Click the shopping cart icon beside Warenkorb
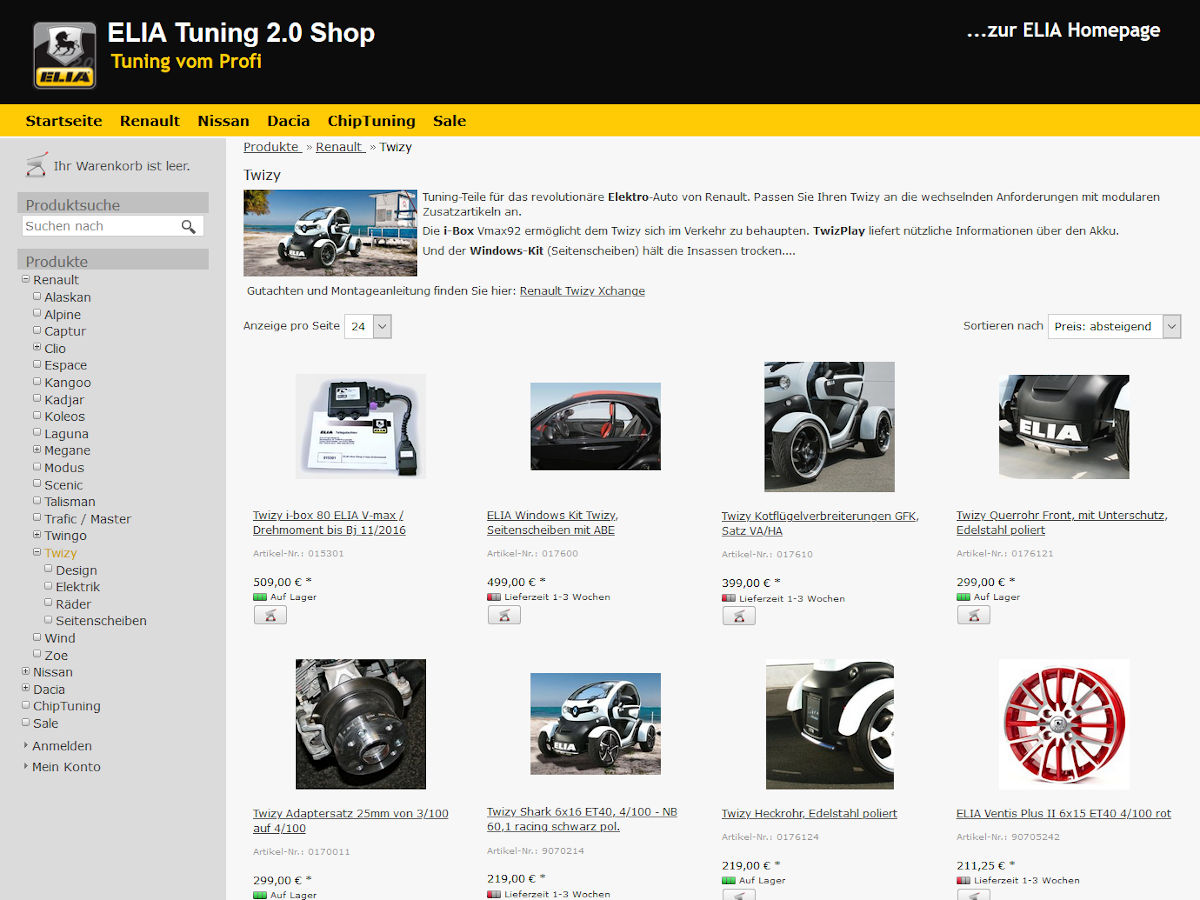Image resolution: width=1200 pixels, height=900 pixels. point(36,164)
